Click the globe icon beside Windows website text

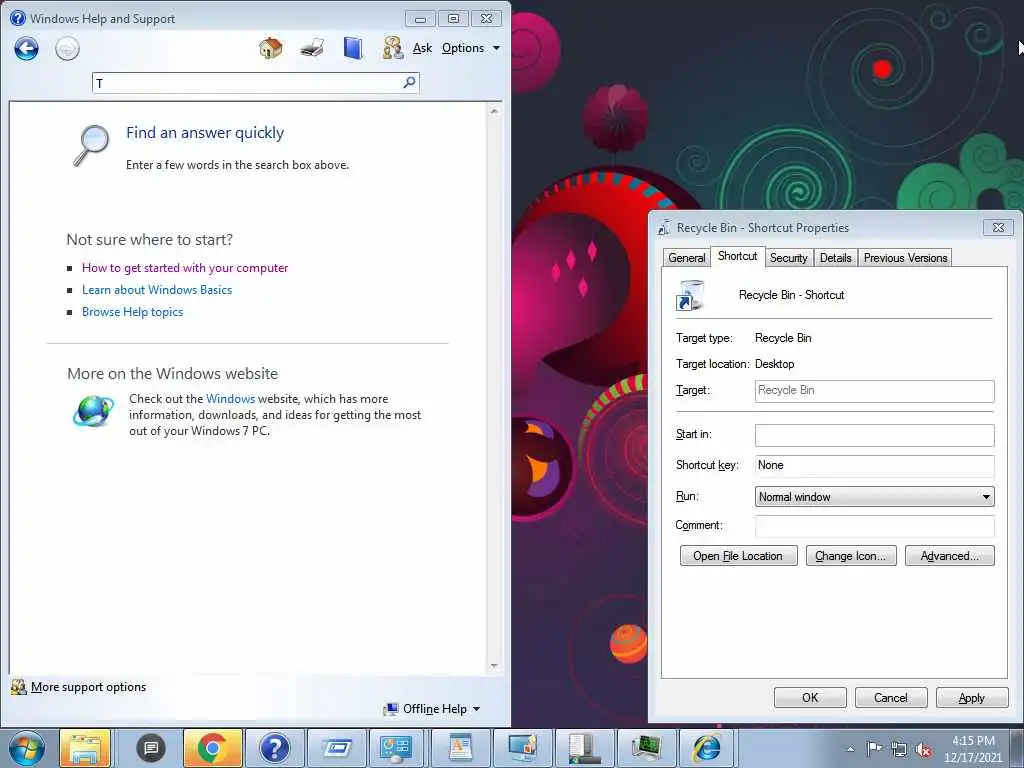(93, 411)
